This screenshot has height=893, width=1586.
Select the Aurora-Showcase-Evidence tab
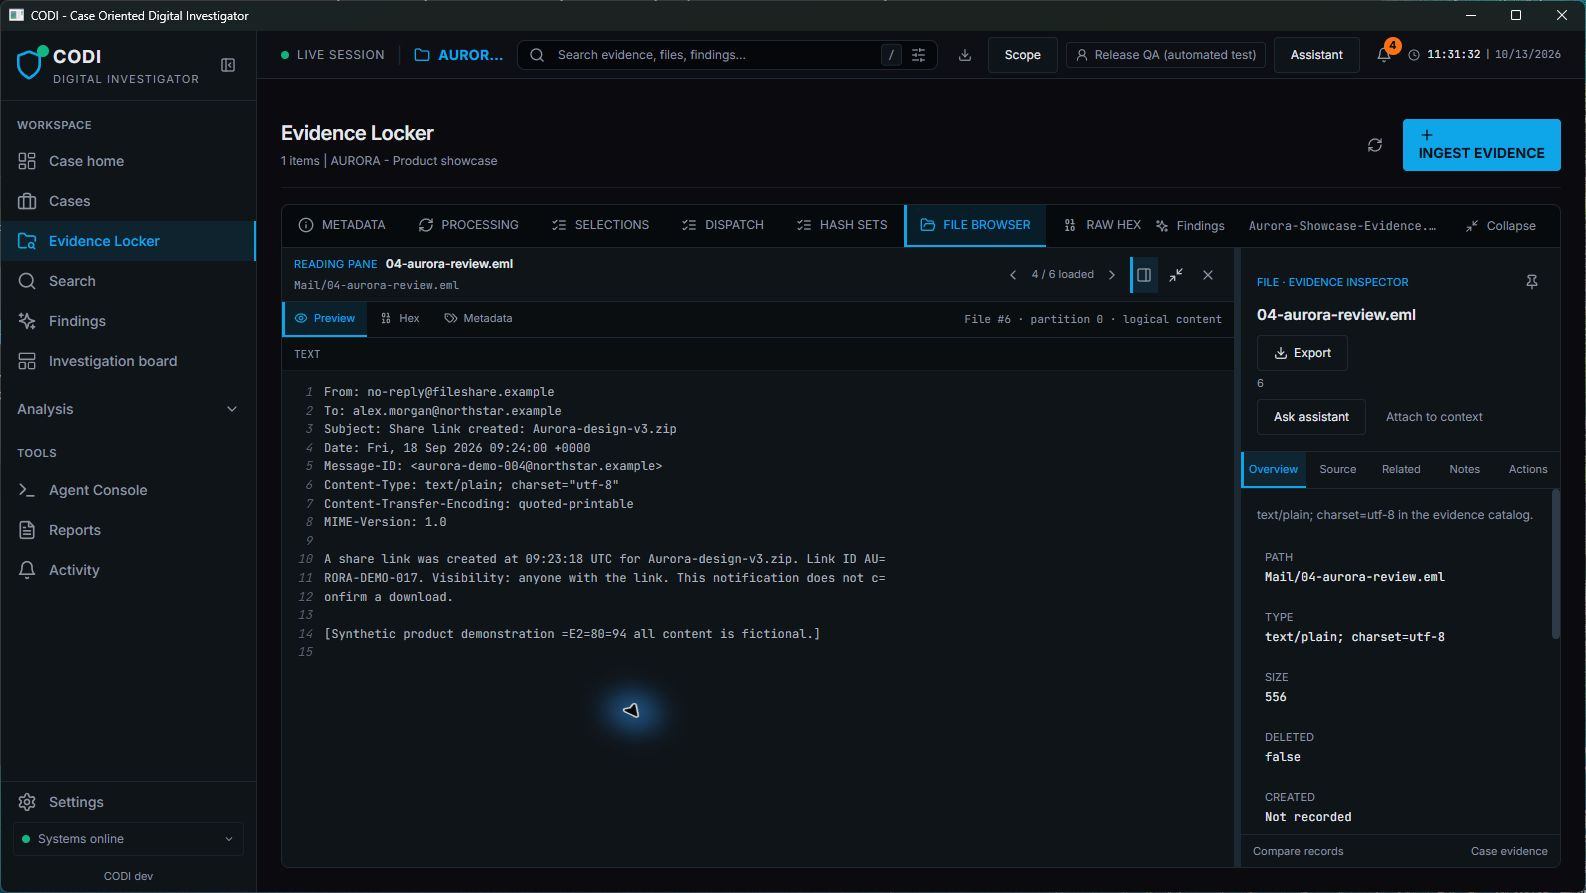(x=1342, y=226)
